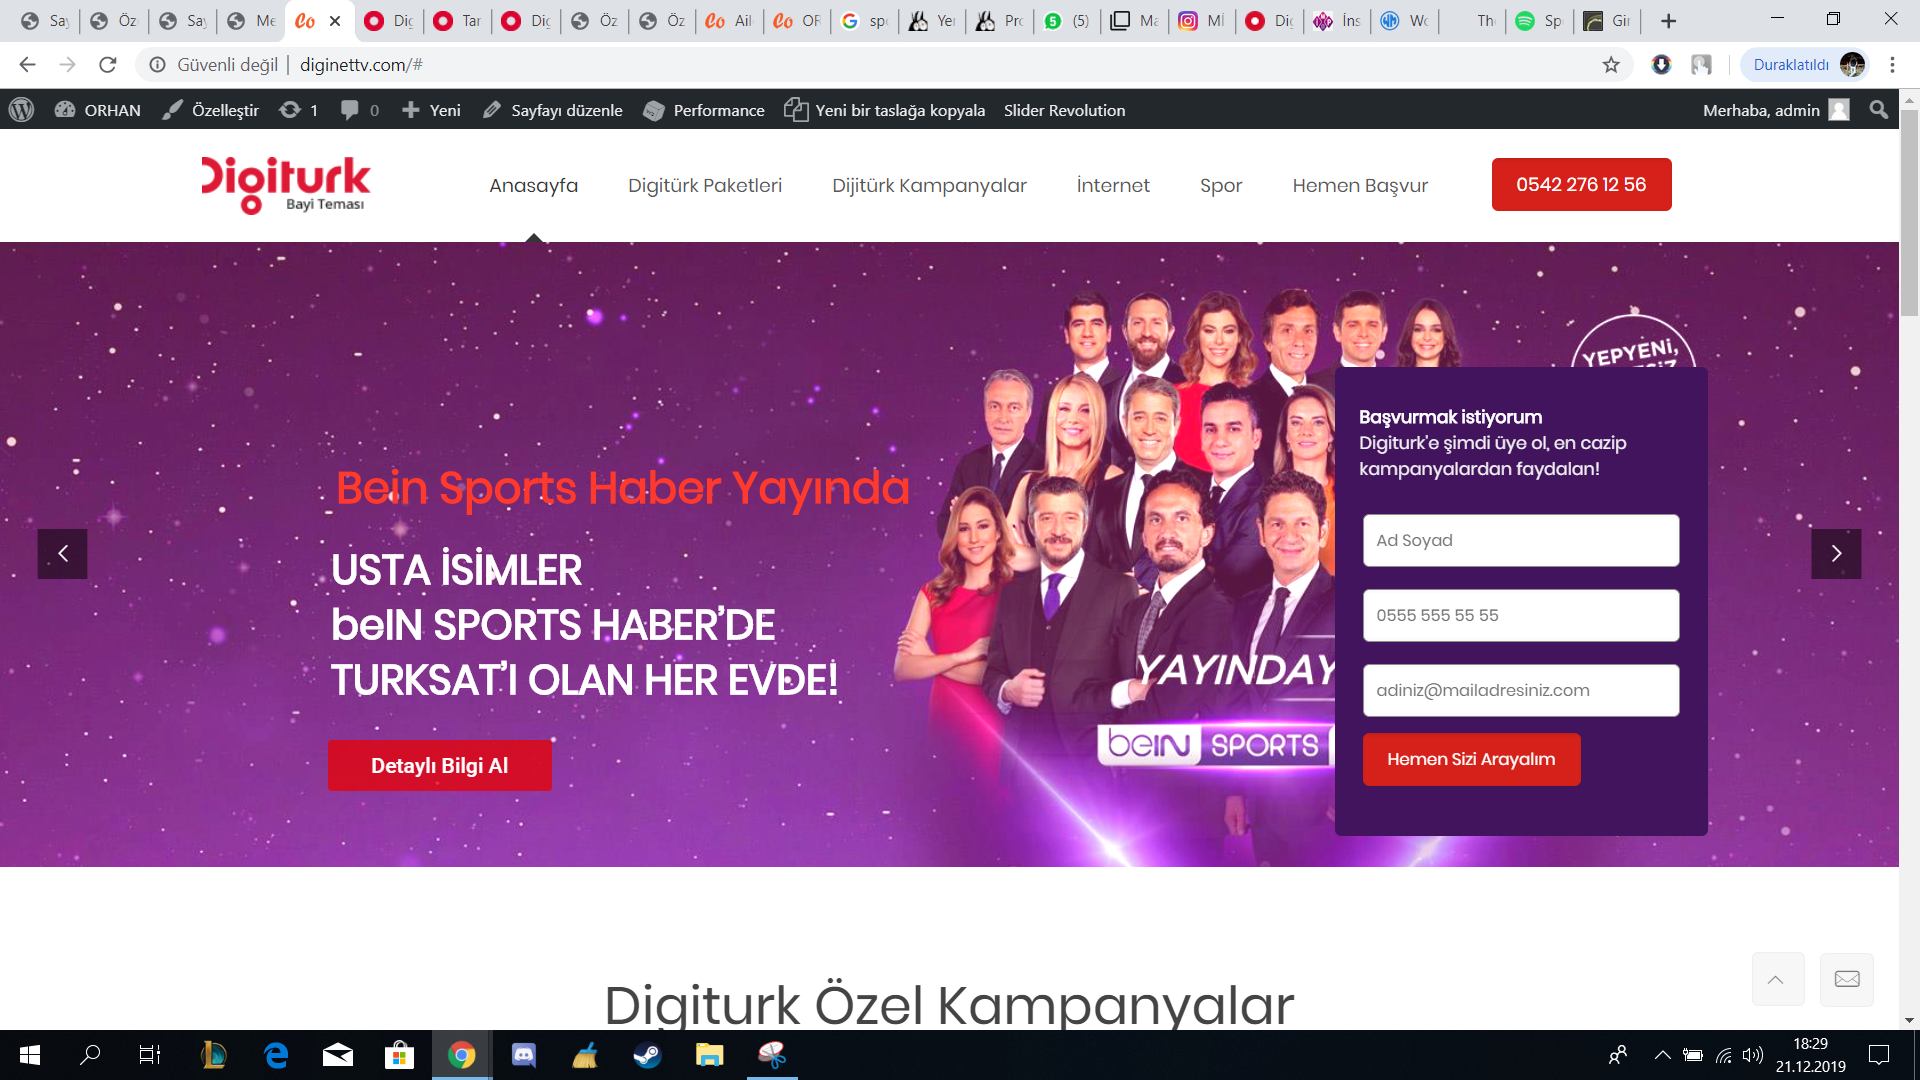Click the volume speaker tray icon
1920x1080 pixels.
pos(1752,1055)
